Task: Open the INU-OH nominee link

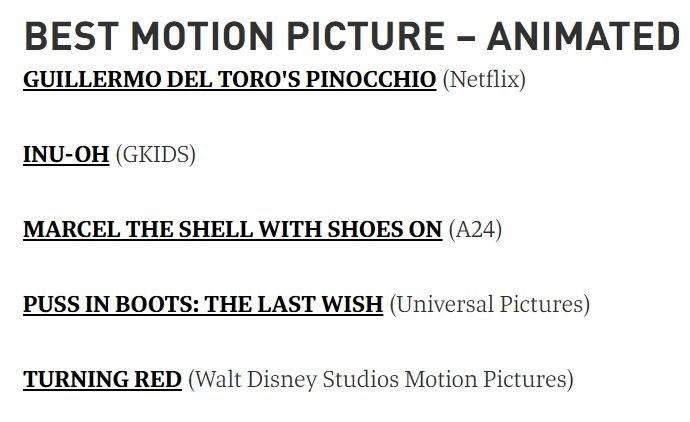Action: 66,155
